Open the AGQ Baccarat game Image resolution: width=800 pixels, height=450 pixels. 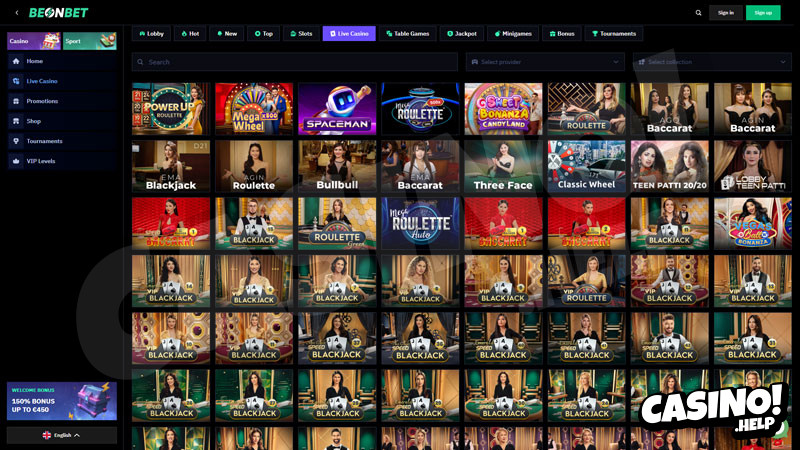670,109
